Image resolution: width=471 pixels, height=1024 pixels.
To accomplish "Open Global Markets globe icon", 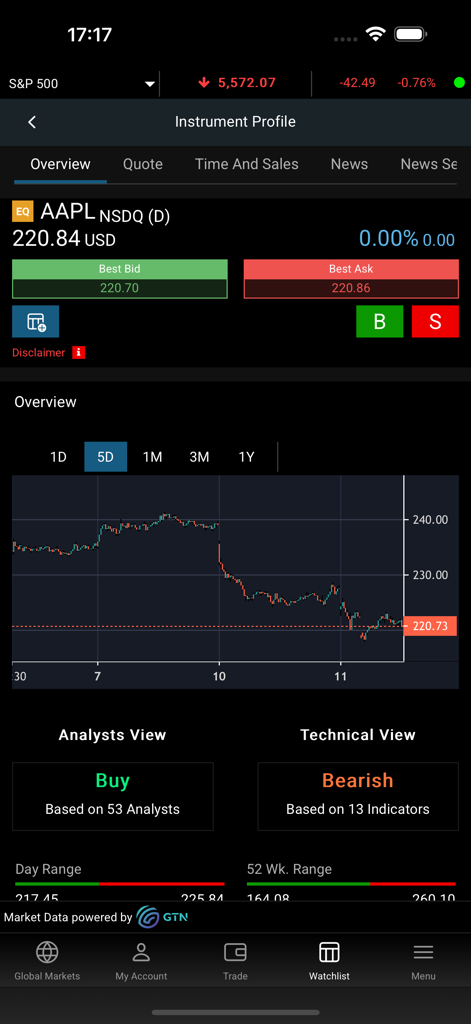I will [x=47, y=953].
